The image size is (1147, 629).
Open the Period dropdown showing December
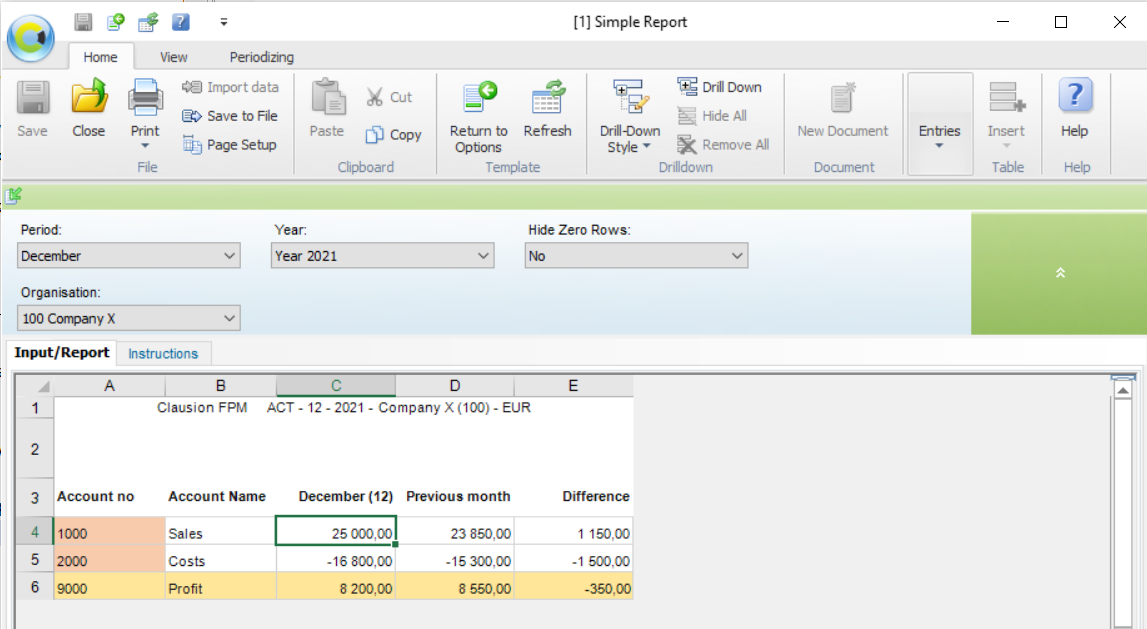coord(129,256)
